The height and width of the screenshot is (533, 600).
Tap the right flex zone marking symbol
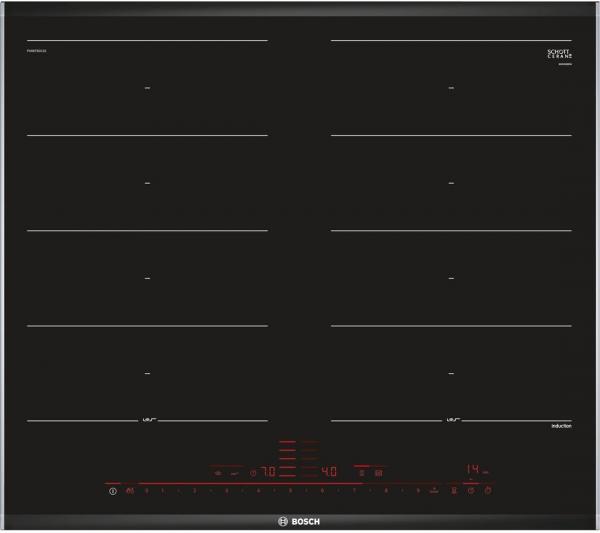(453, 420)
